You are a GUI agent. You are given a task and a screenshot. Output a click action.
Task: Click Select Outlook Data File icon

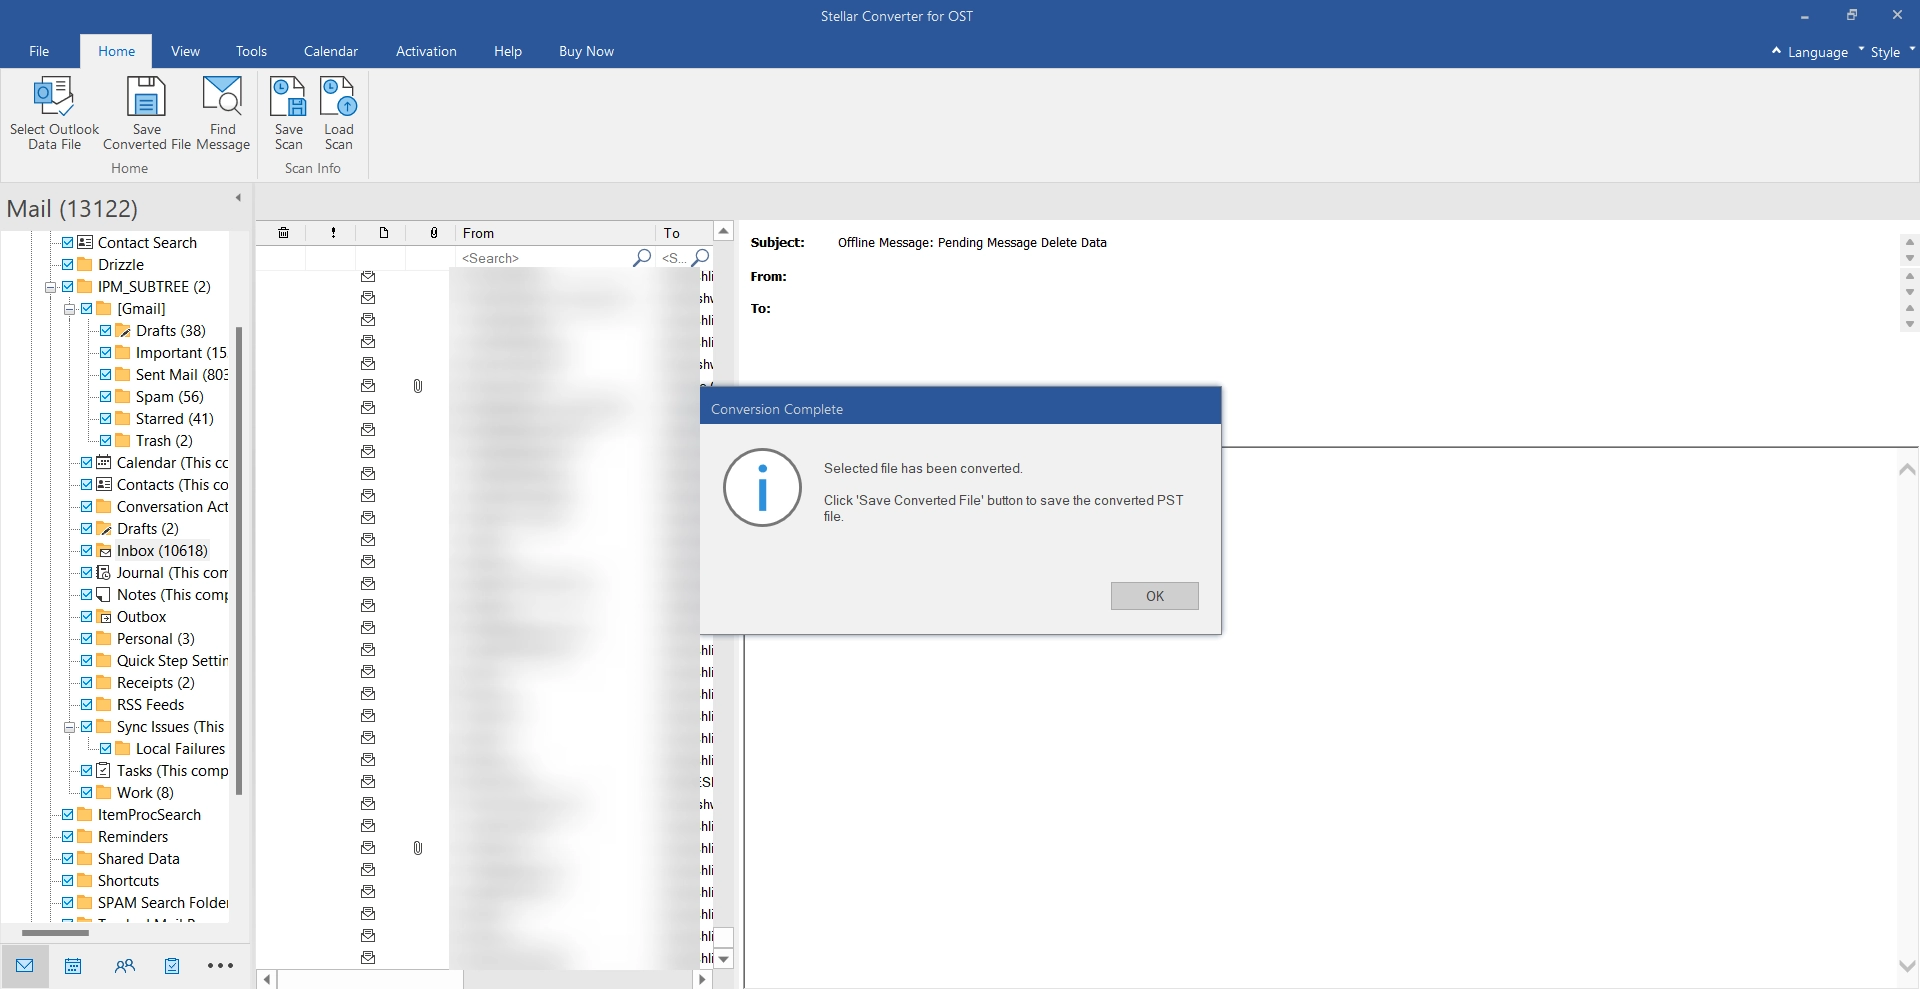point(54,98)
